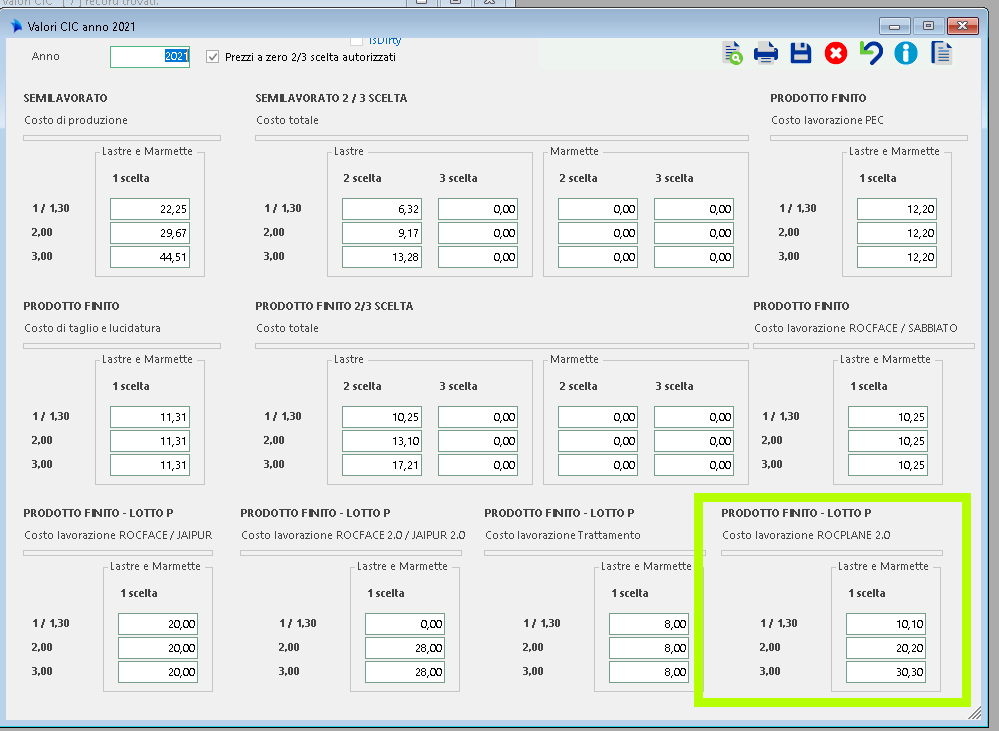Image resolution: width=999 pixels, height=731 pixels.
Task: Edit ROCFACE 2.0 / JAIPUR 2.0 1/1,30 field
Action: pyautogui.click(x=405, y=624)
